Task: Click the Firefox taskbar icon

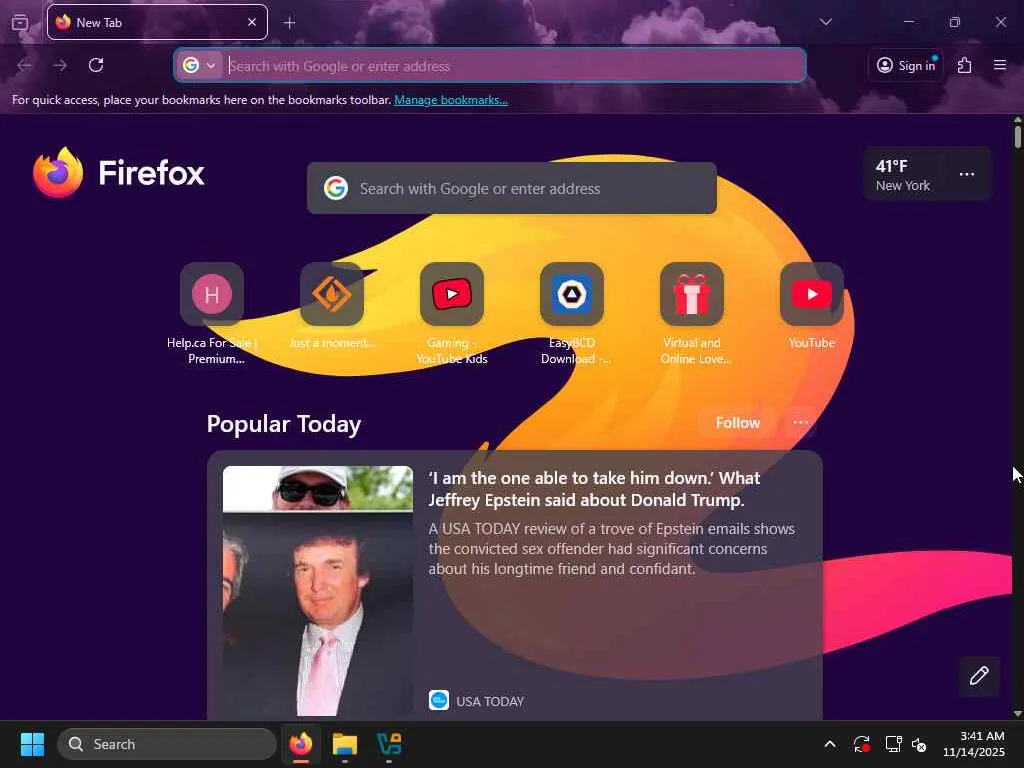Action: pyautogui.click(x=301, y=744)
